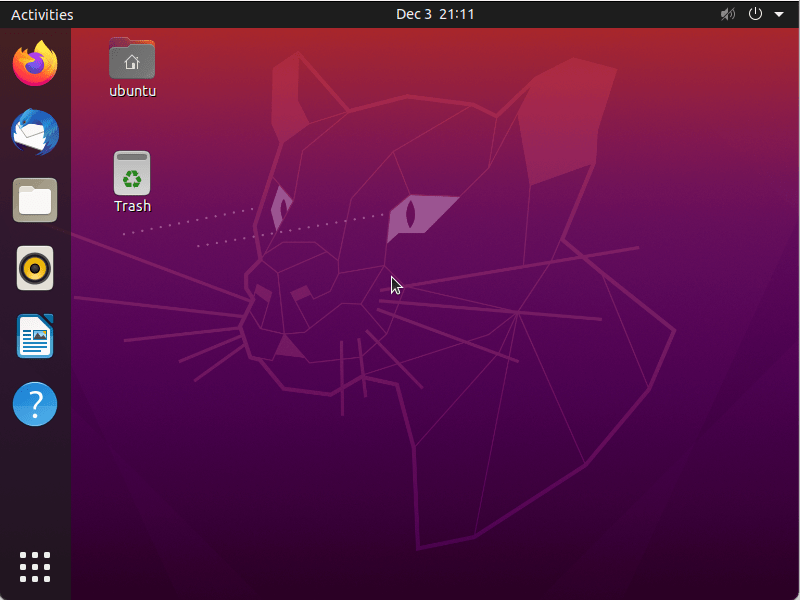This screenshot has height=600, width=800.
Task: Open LibreOffice Writer from the dock
Action: coord(35,336)
